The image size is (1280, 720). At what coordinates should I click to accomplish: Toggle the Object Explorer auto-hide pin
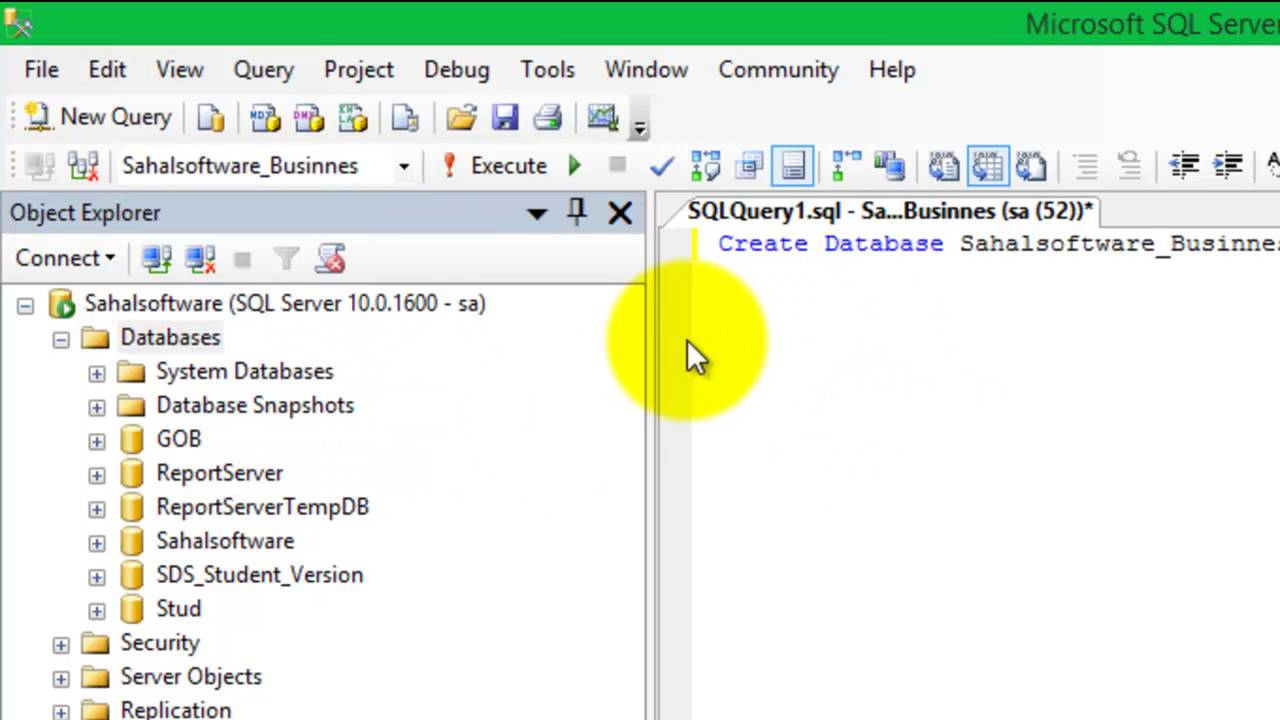577,212
